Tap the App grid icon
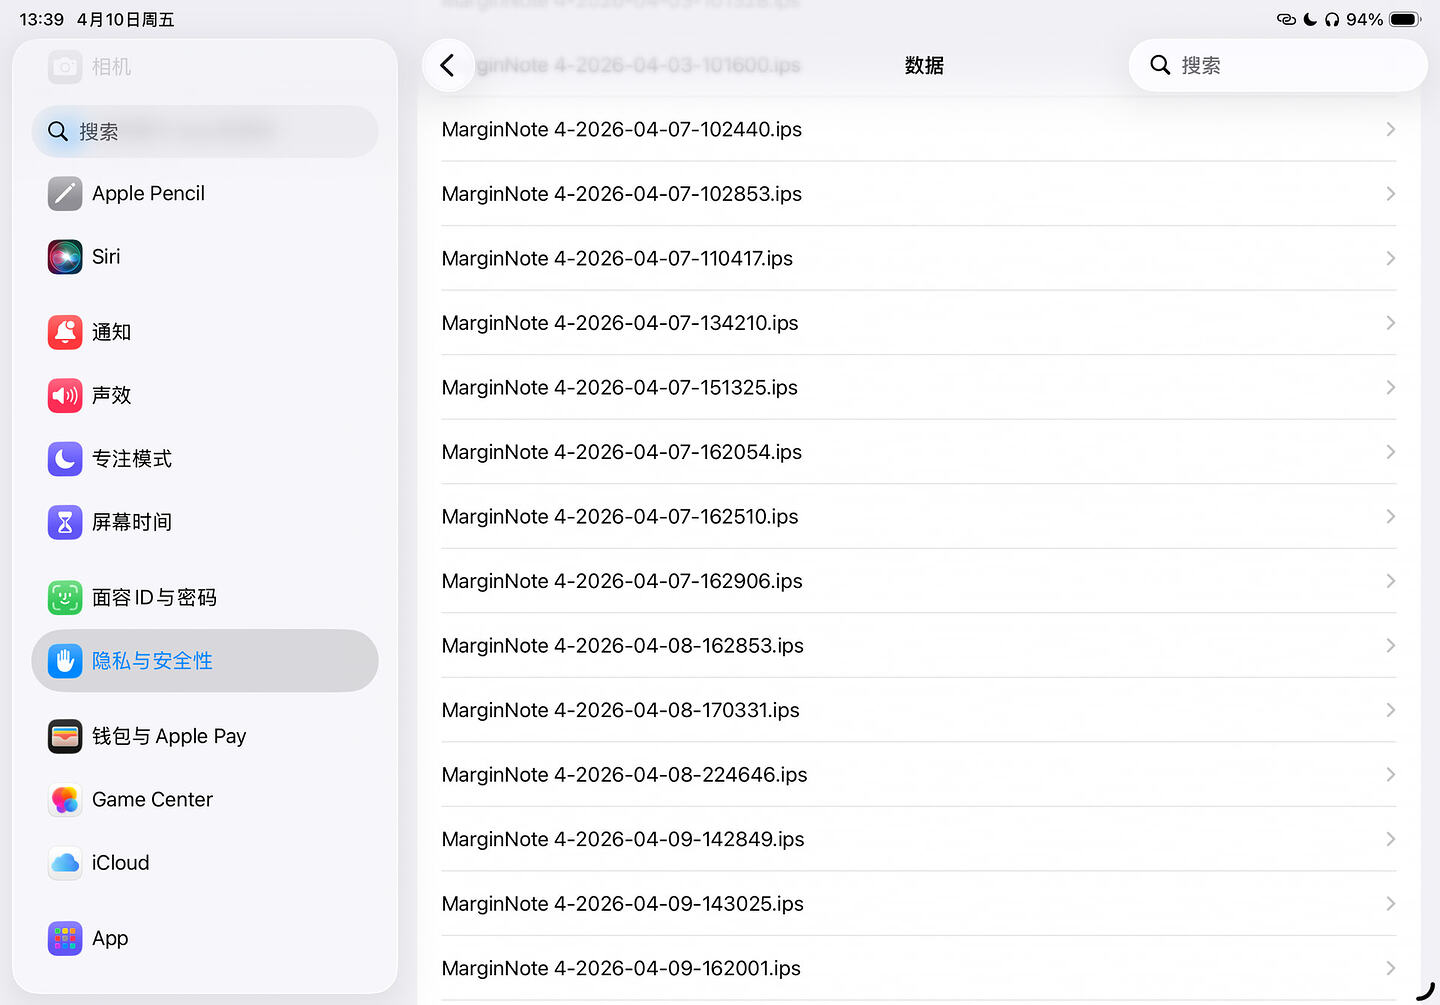 point(65,939)
